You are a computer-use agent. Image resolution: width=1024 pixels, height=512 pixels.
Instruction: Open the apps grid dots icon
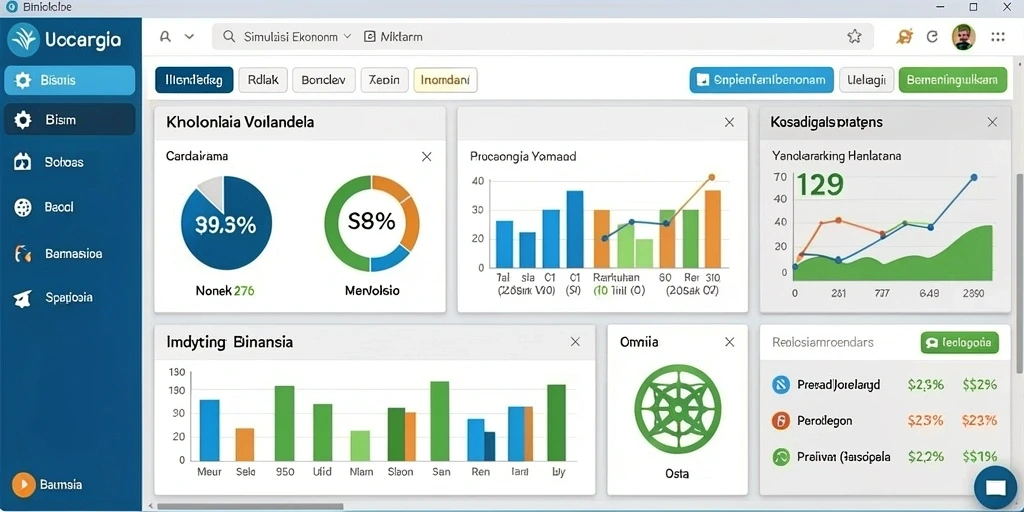997,37
